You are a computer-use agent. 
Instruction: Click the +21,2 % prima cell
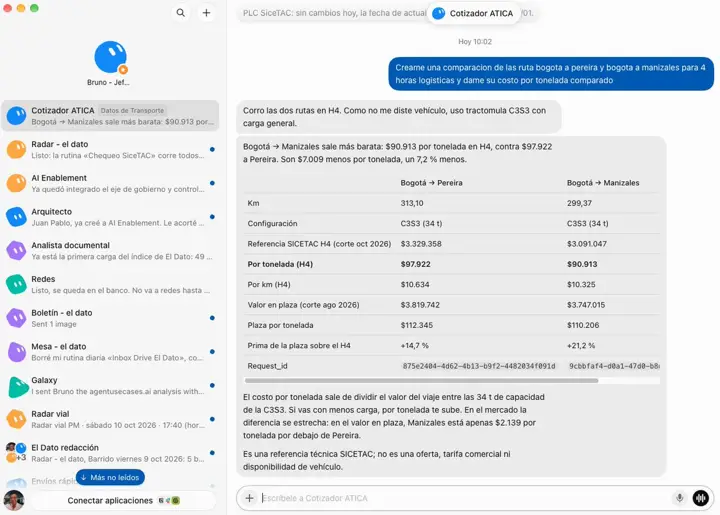point(581,346)
